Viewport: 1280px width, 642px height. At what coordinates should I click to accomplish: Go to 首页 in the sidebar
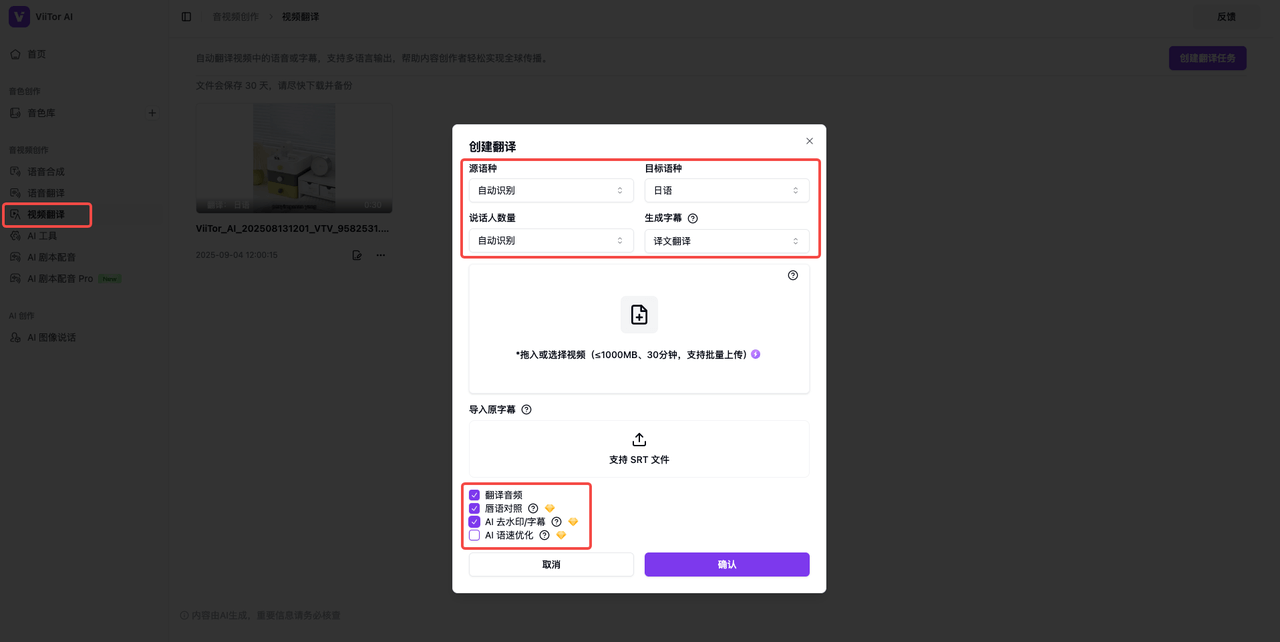[36, 54]
